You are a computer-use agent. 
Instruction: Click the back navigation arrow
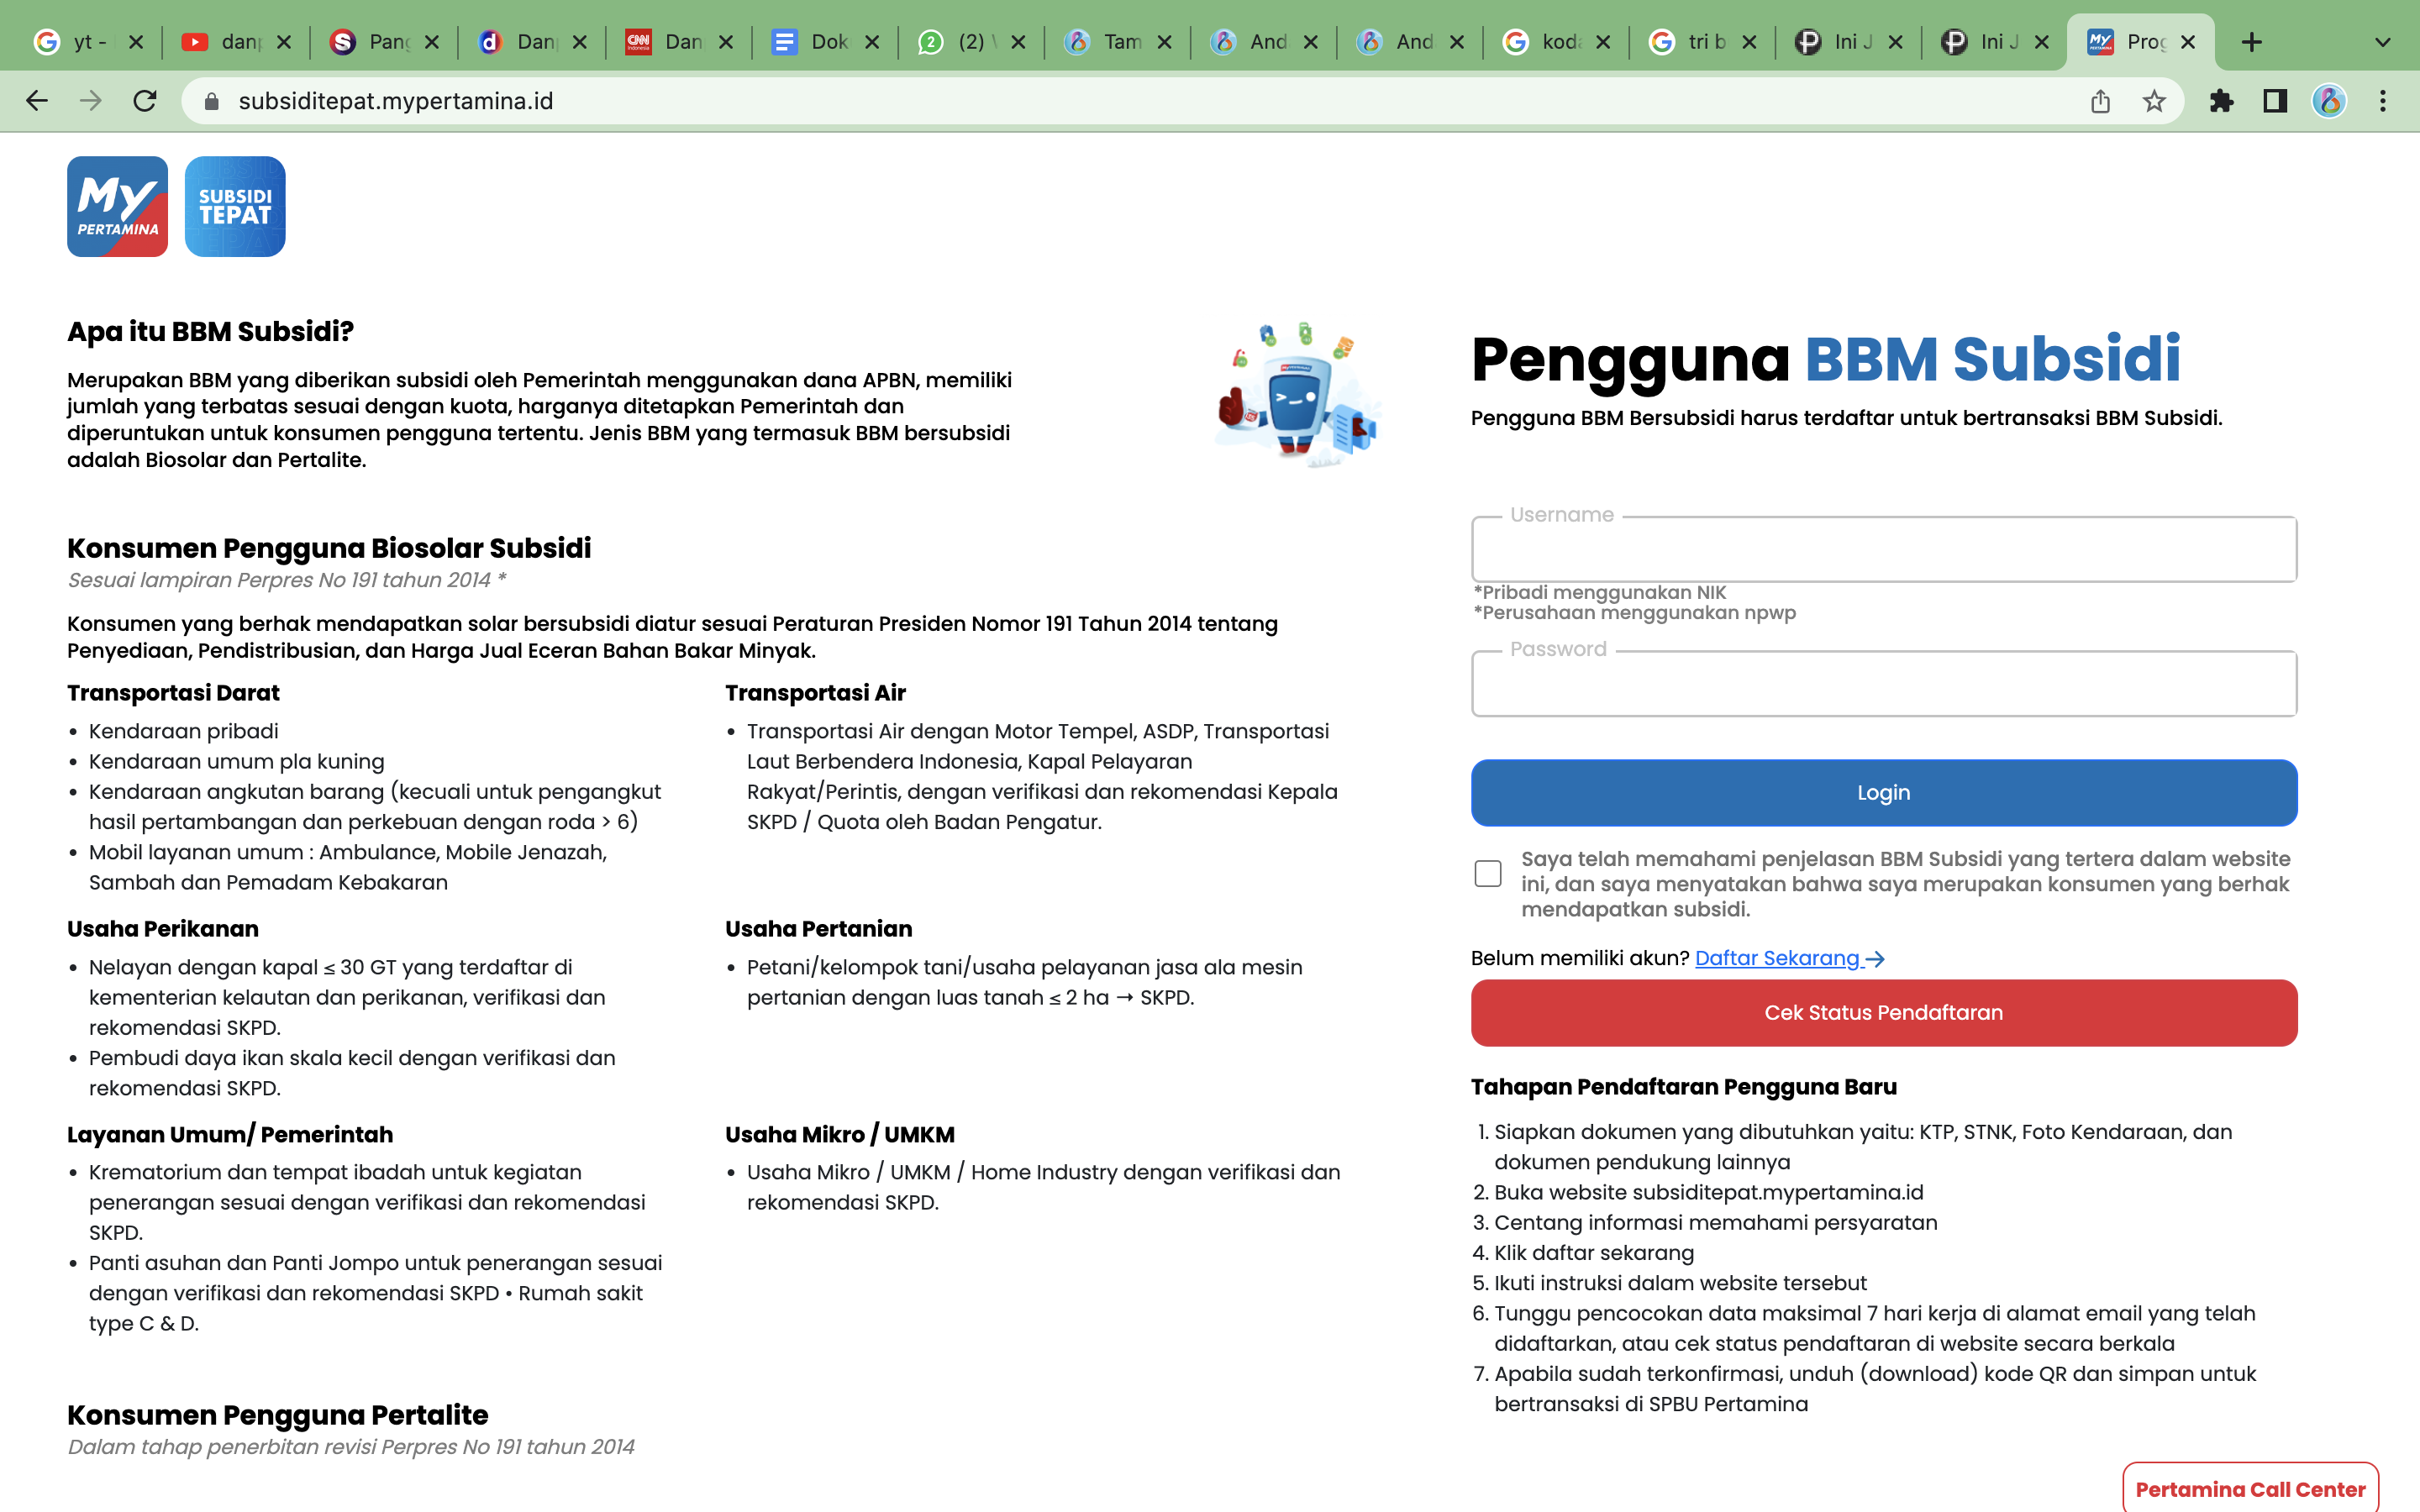coord(37,100)
